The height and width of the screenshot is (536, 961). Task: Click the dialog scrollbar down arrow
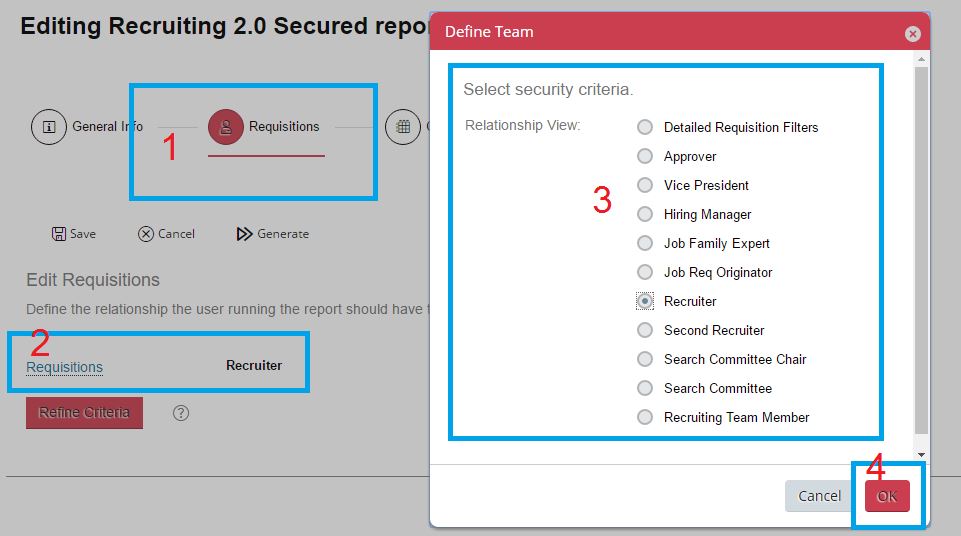[921, 455]
